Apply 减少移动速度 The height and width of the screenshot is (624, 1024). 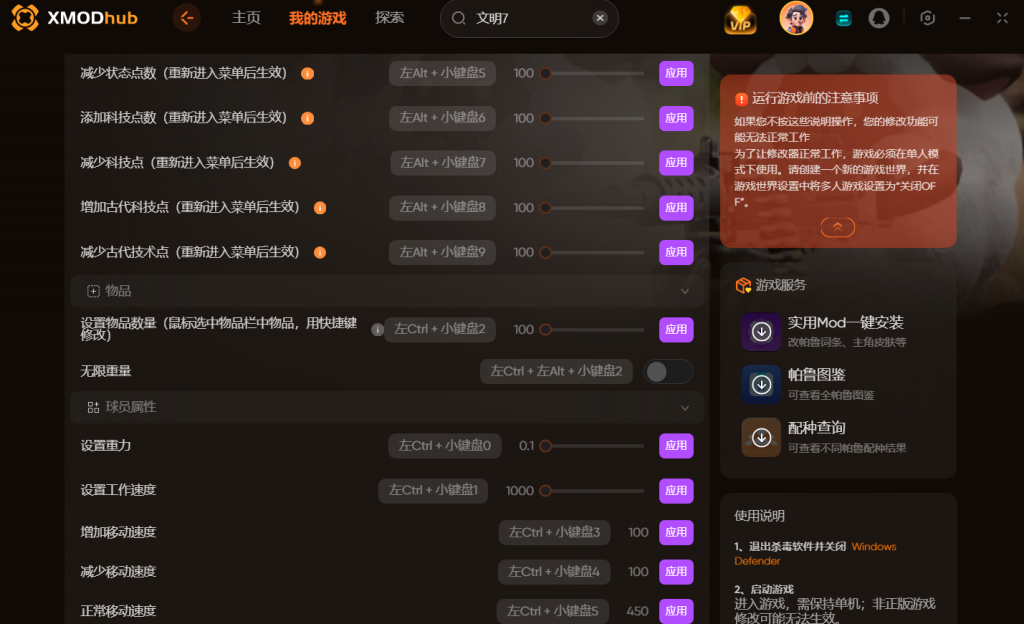coord(676,572)
